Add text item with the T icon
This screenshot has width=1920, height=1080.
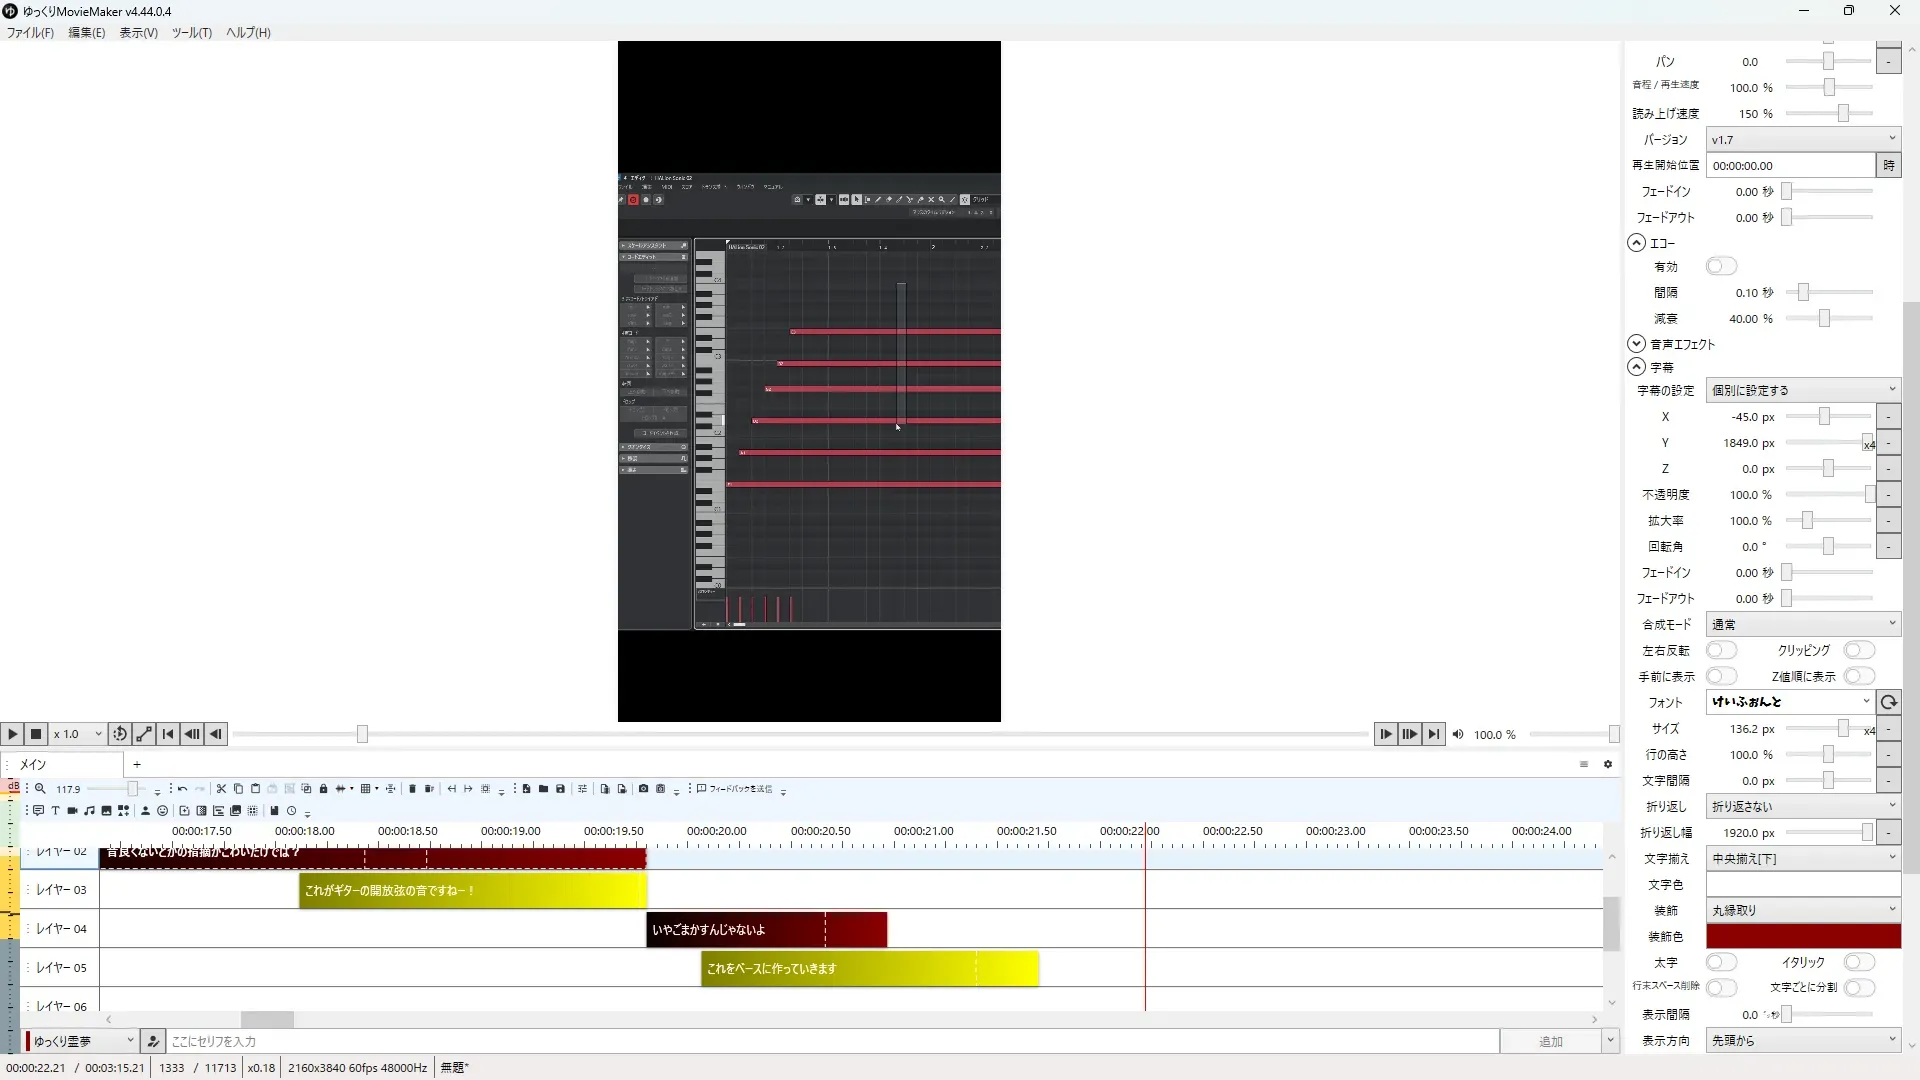coord(55,811)
